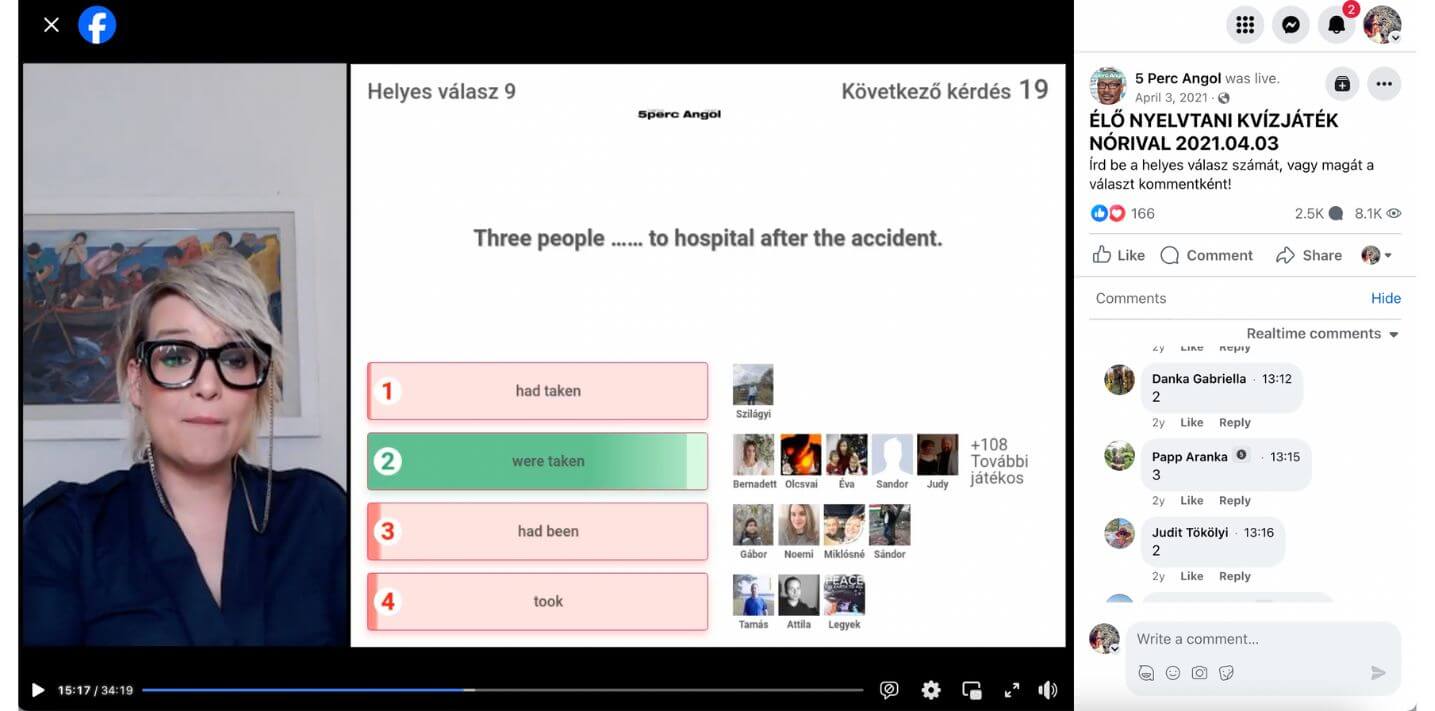Like Judit Tökölyi's comment
The height and width of the screenshot is (711, 1435).
(1191, 576)
